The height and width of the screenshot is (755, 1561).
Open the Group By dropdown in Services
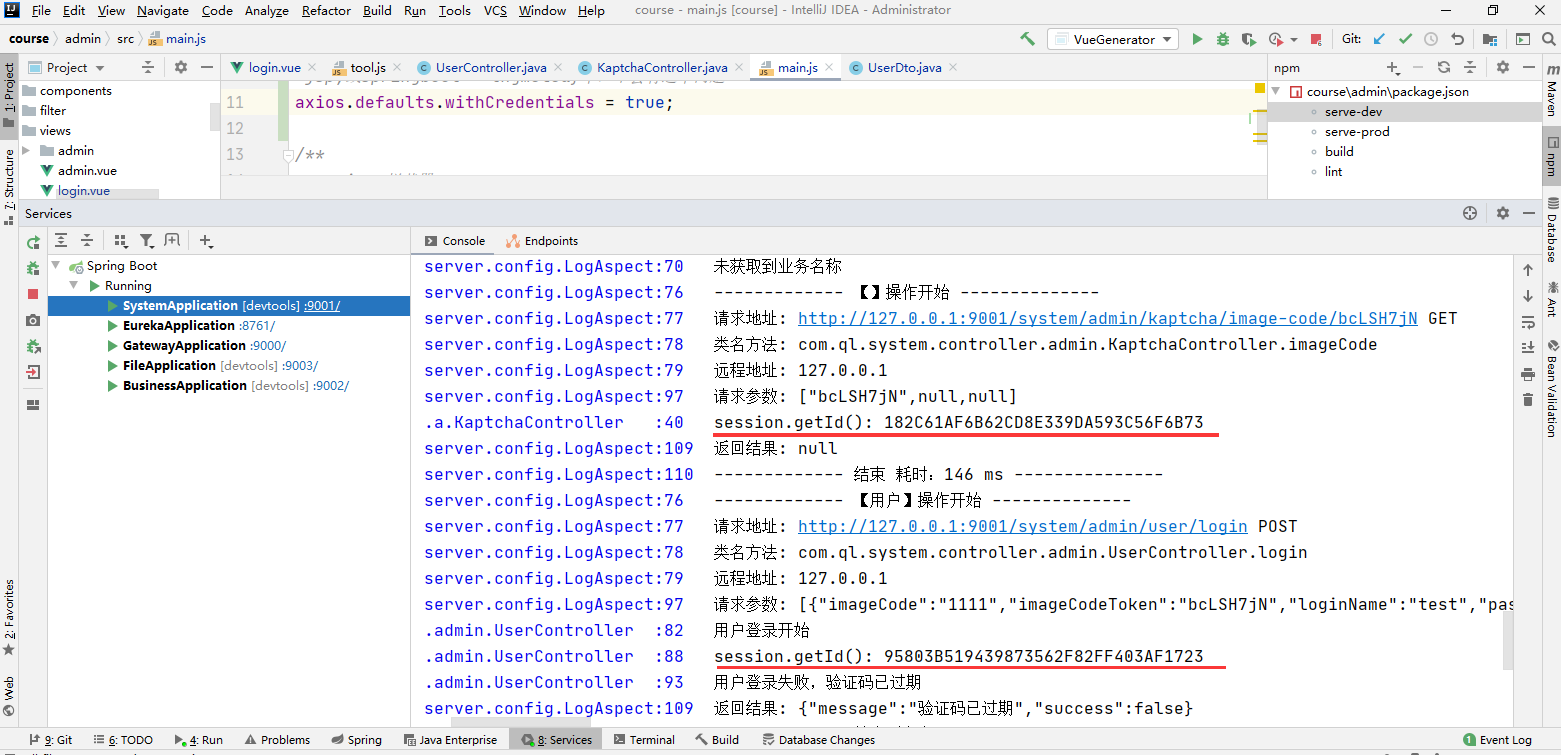click(121, 240)
